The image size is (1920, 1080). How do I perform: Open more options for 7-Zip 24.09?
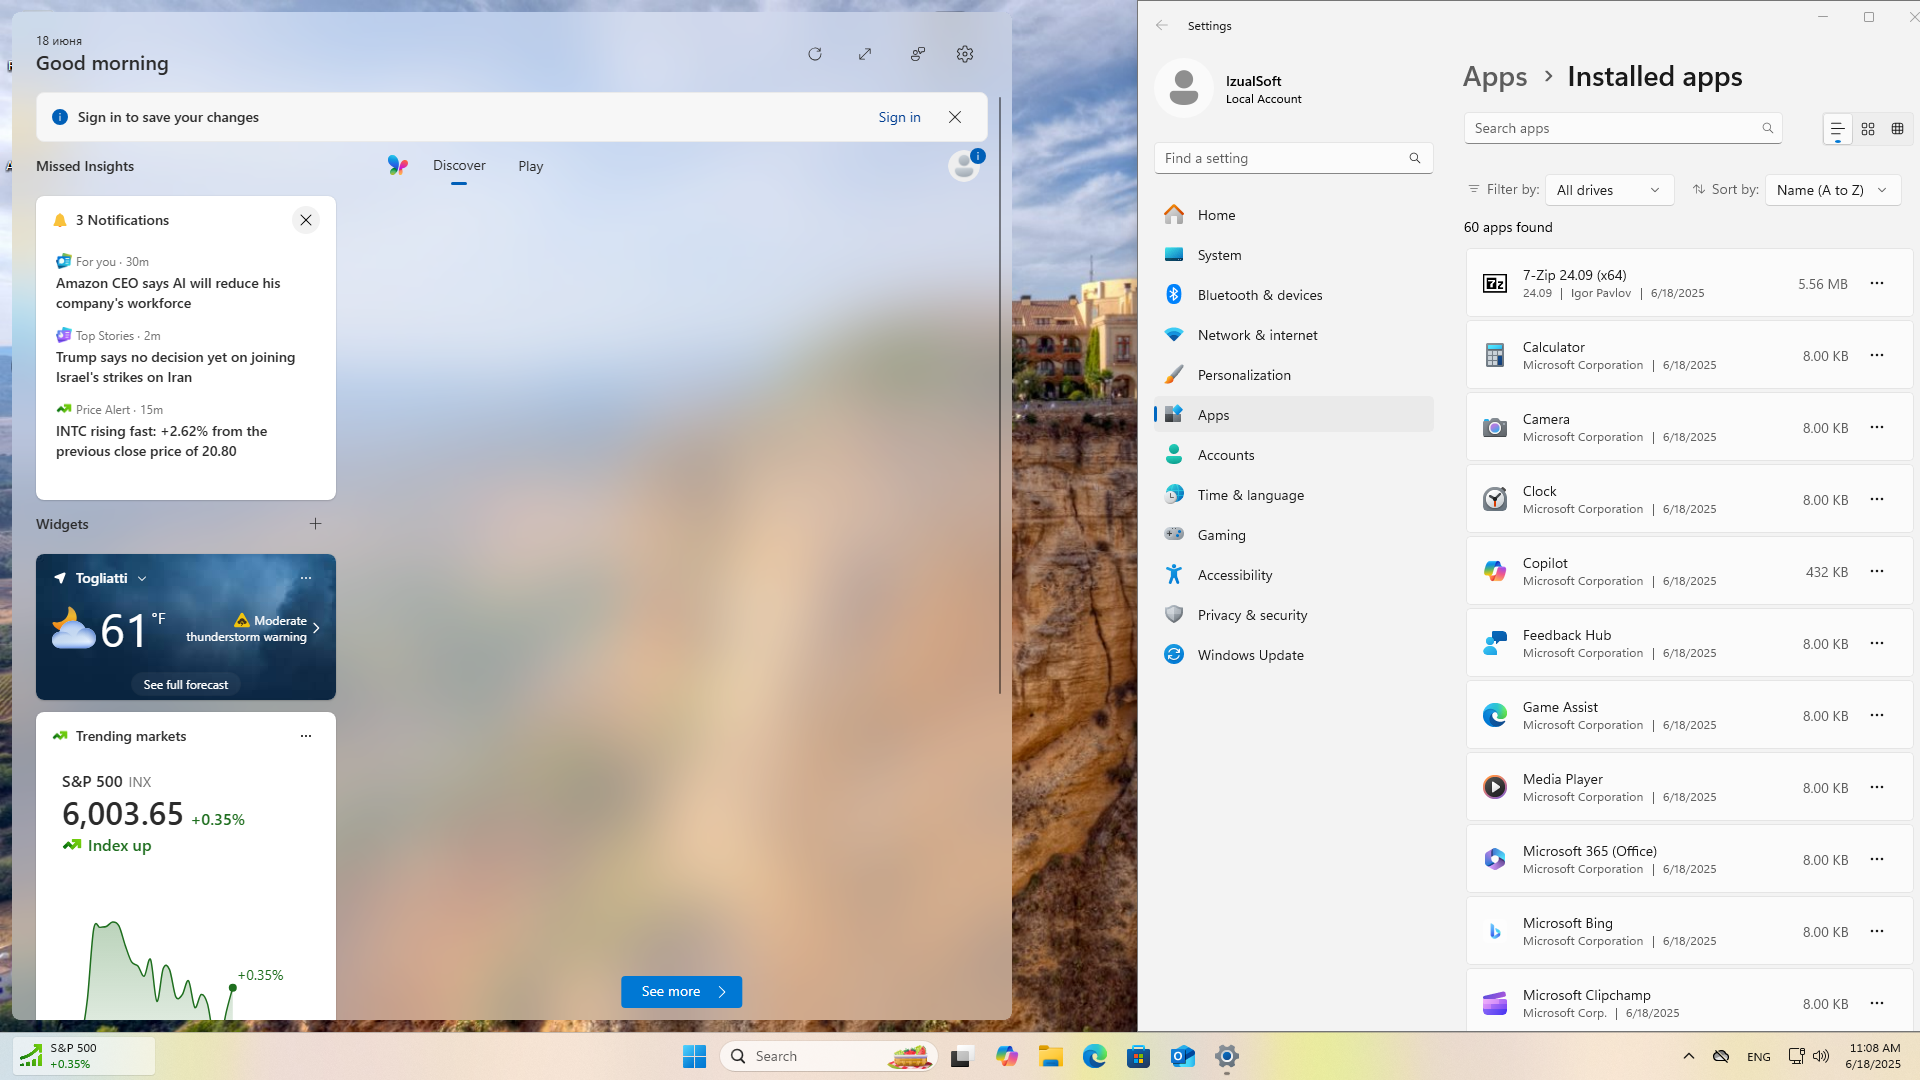1877,283
